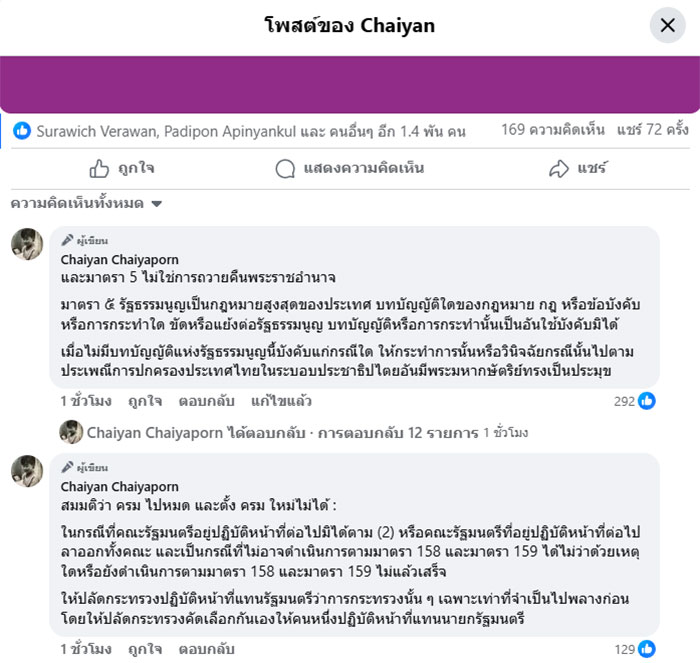
Task: Like the second comment via ถูกใจ
Action: [145, 649]
